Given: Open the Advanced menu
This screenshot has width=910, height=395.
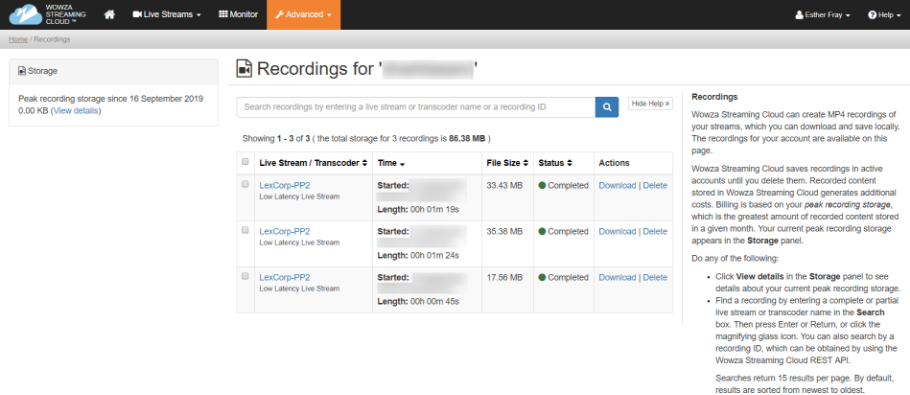Looking at the screenshot, I should 304,15.
